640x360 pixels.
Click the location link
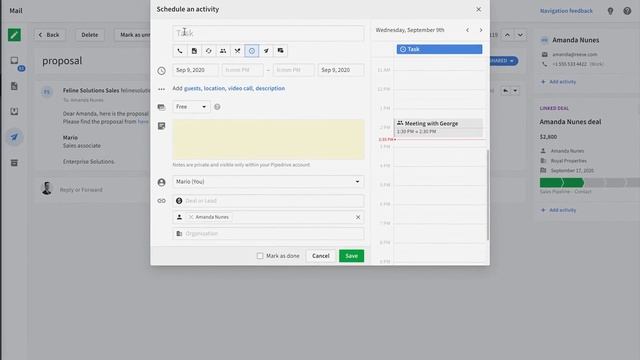coord(215,88)
